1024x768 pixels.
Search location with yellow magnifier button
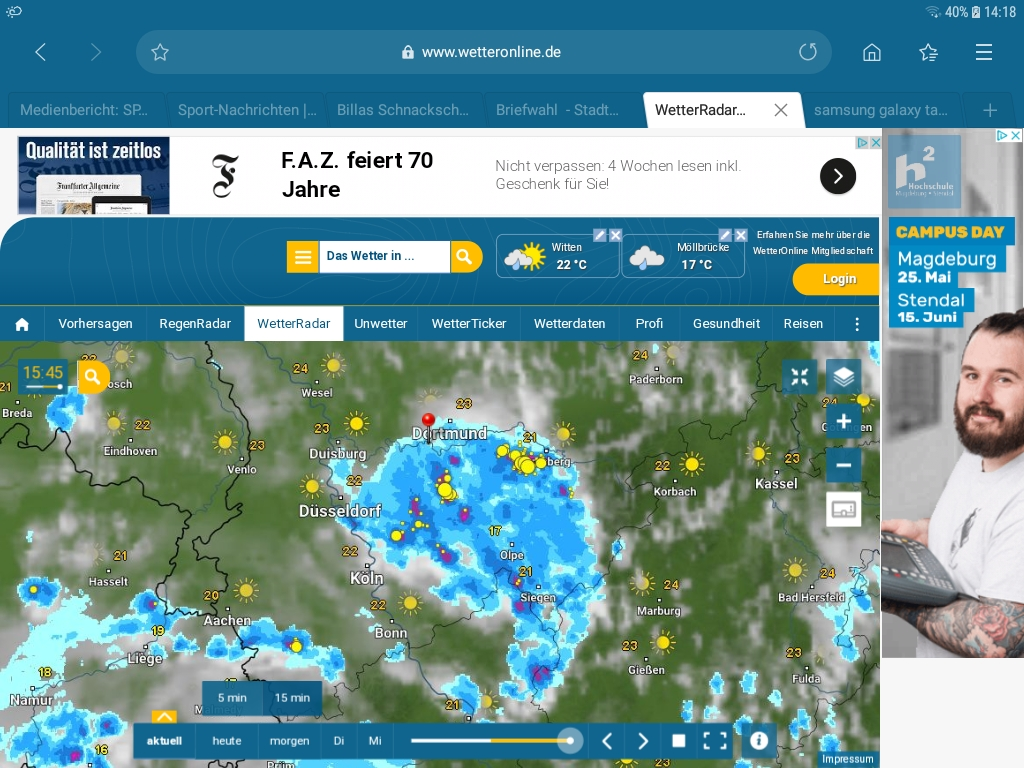point(465,257)
